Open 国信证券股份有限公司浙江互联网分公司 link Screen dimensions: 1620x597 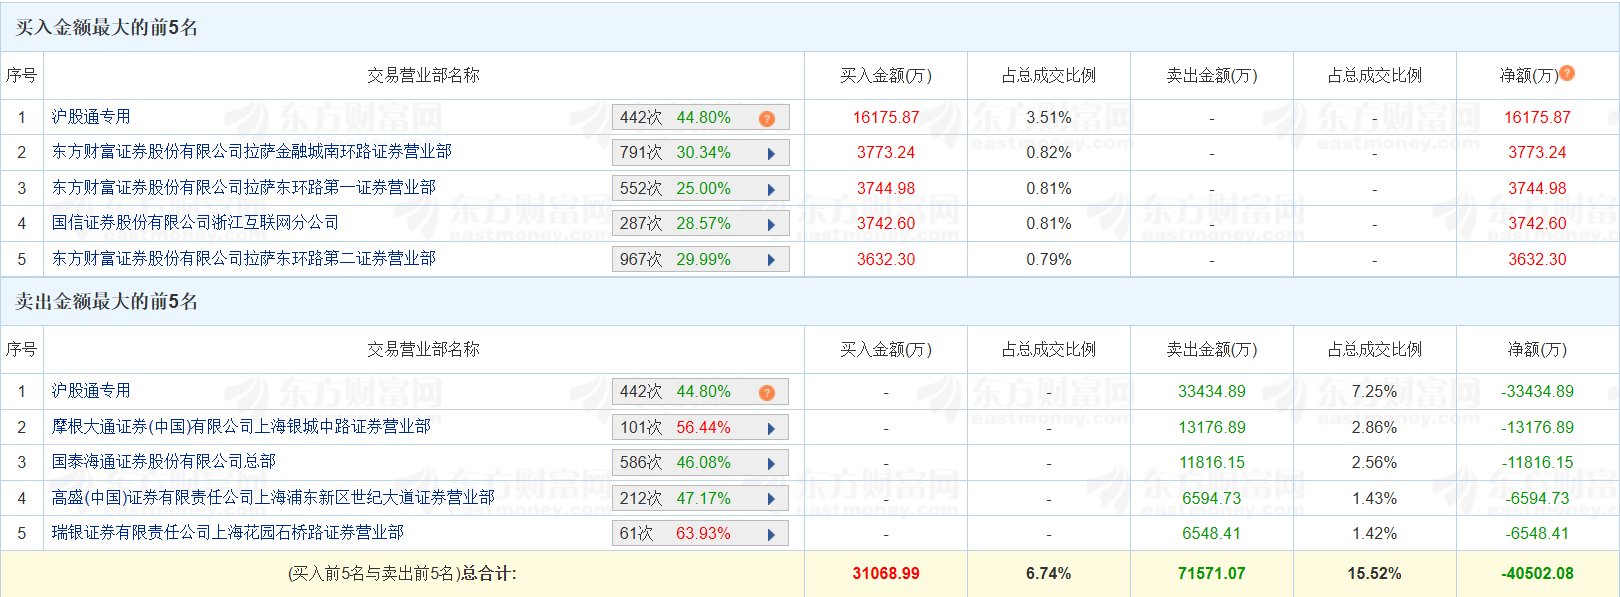(x=195, y=223)
